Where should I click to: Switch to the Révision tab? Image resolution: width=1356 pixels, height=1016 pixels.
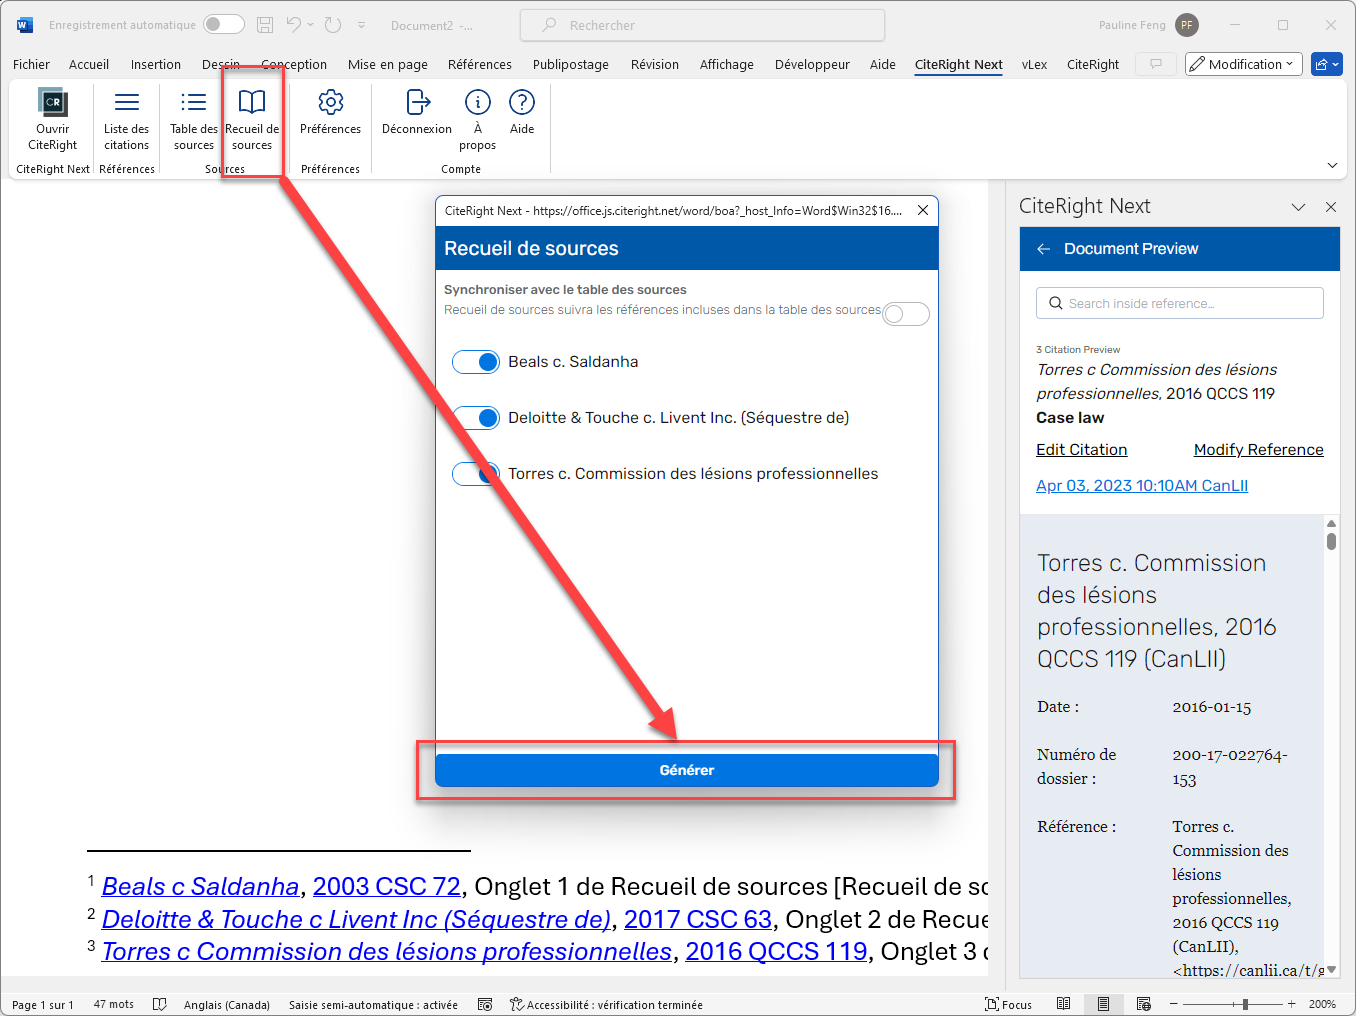click(x=655, y=64)
